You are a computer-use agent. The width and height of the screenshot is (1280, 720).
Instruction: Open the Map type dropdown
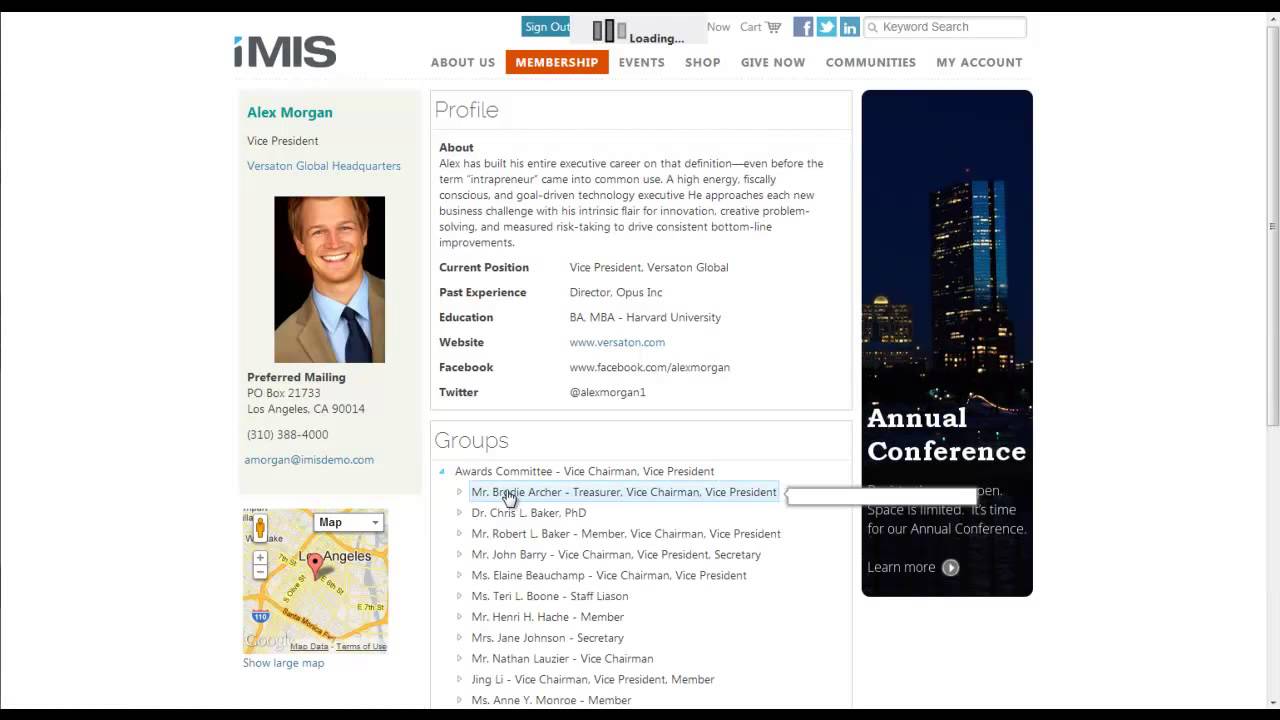[348, 522]
